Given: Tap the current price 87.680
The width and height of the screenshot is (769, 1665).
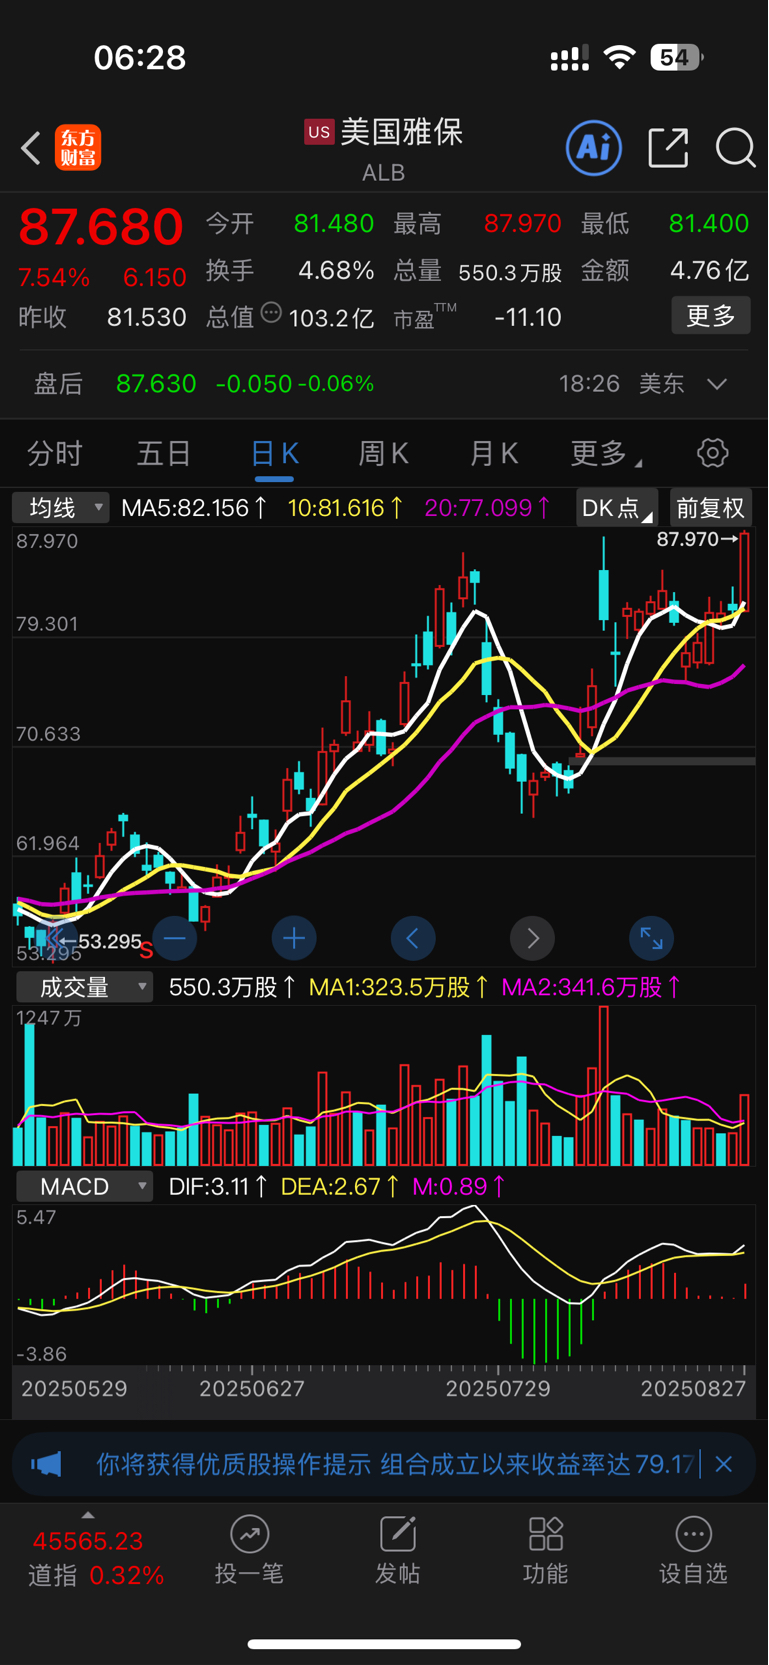Looking at the screenshot, I should tap(100, 226).
